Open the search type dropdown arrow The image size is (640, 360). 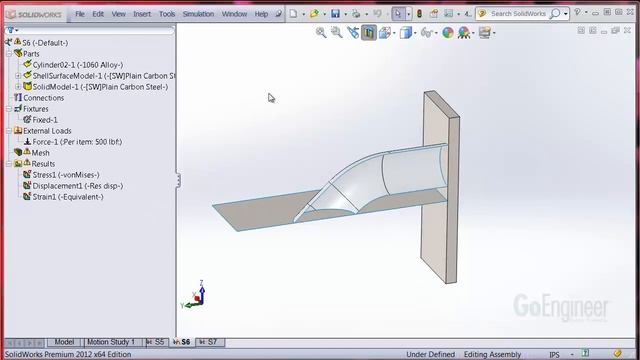click(565, 14)
